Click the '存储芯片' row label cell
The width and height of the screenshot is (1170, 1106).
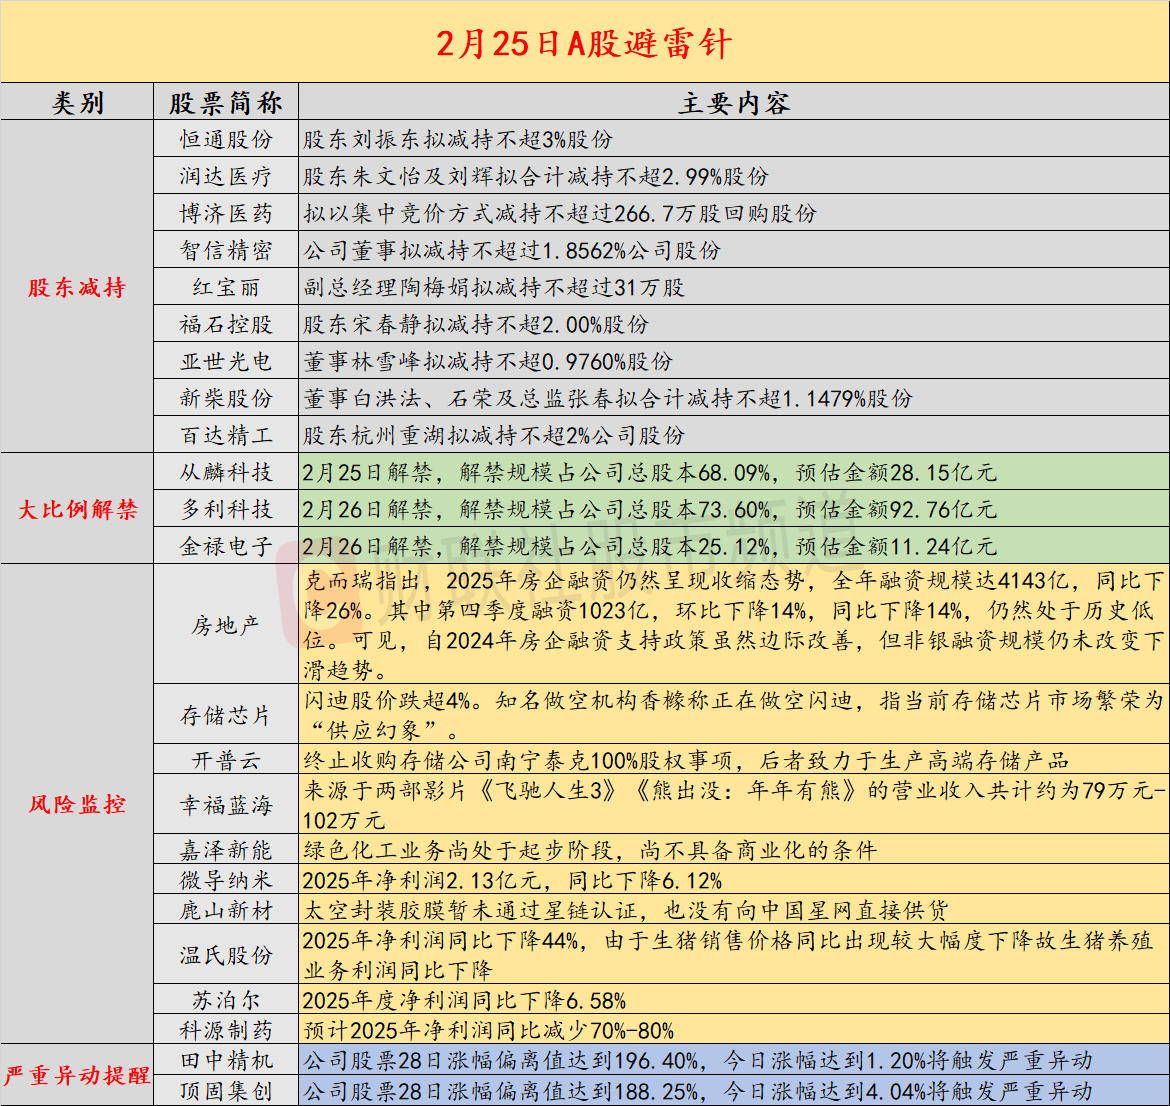226,715
